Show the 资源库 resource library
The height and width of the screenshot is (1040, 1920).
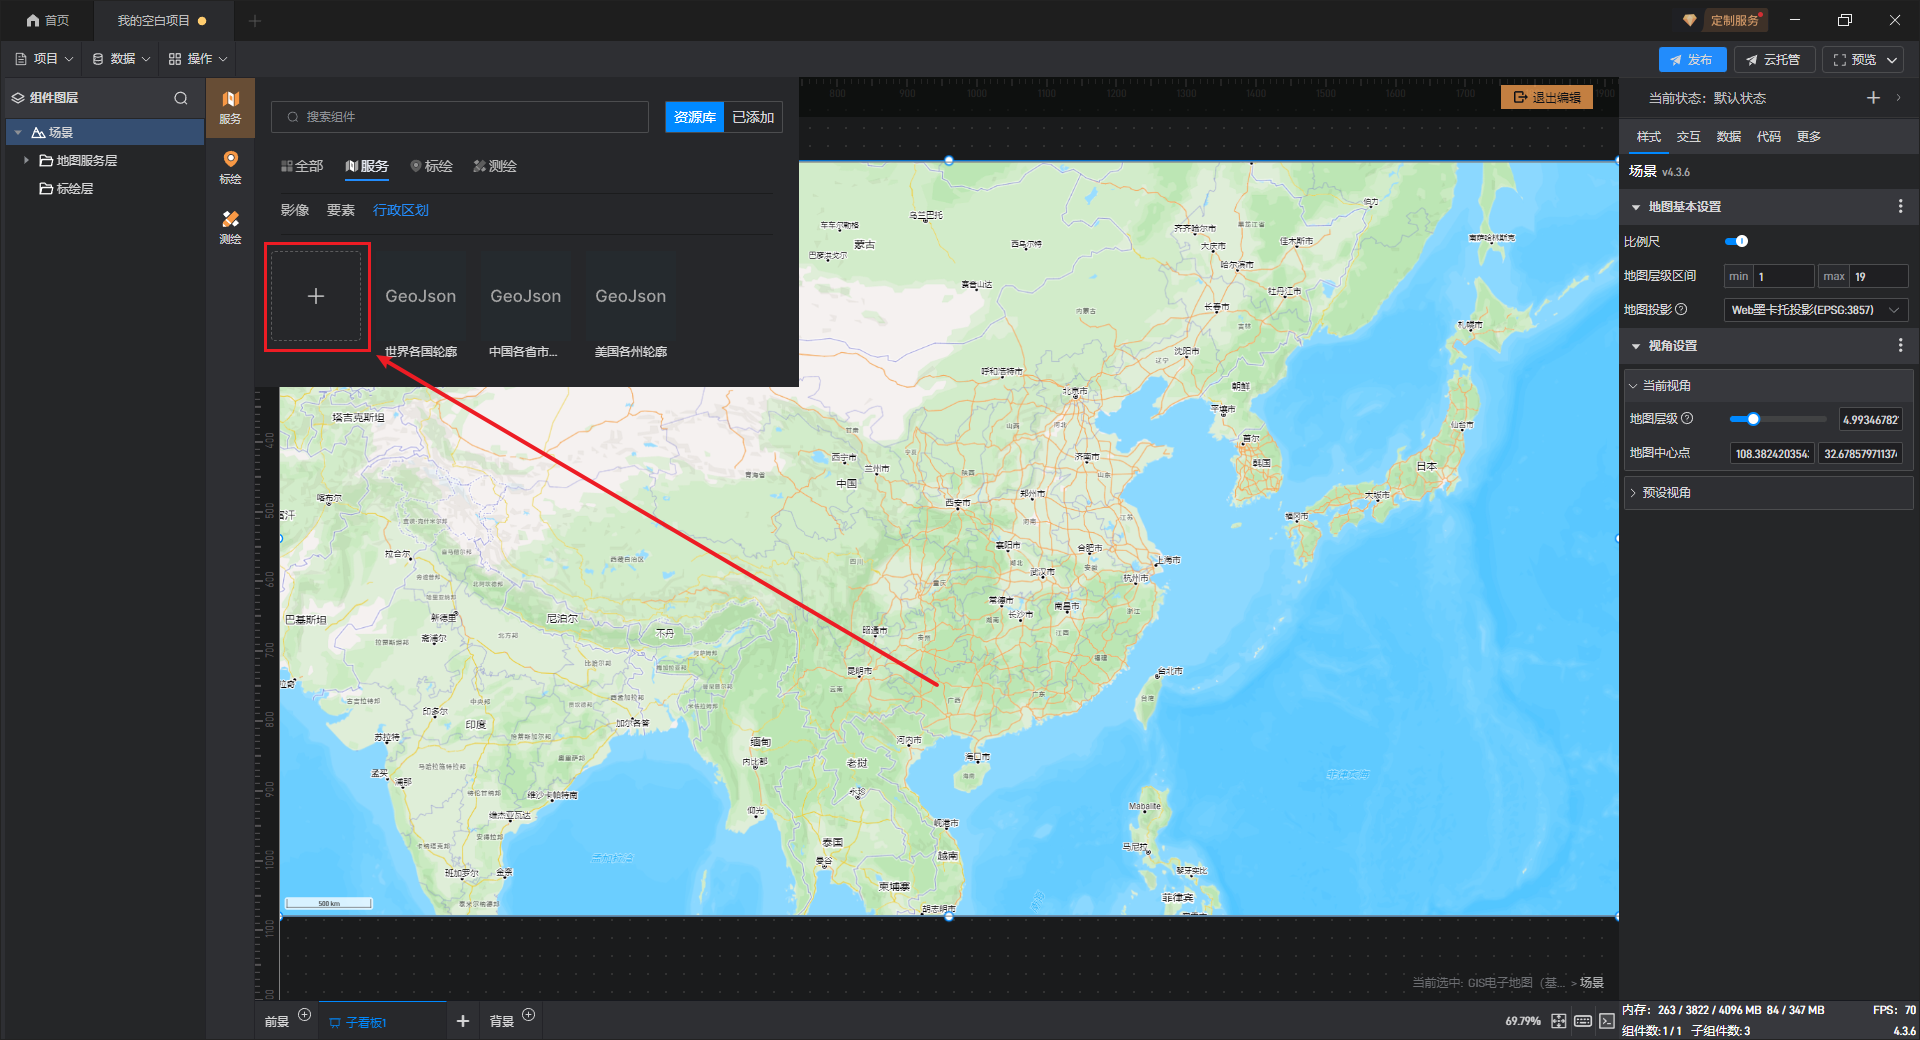pos(695,117)
